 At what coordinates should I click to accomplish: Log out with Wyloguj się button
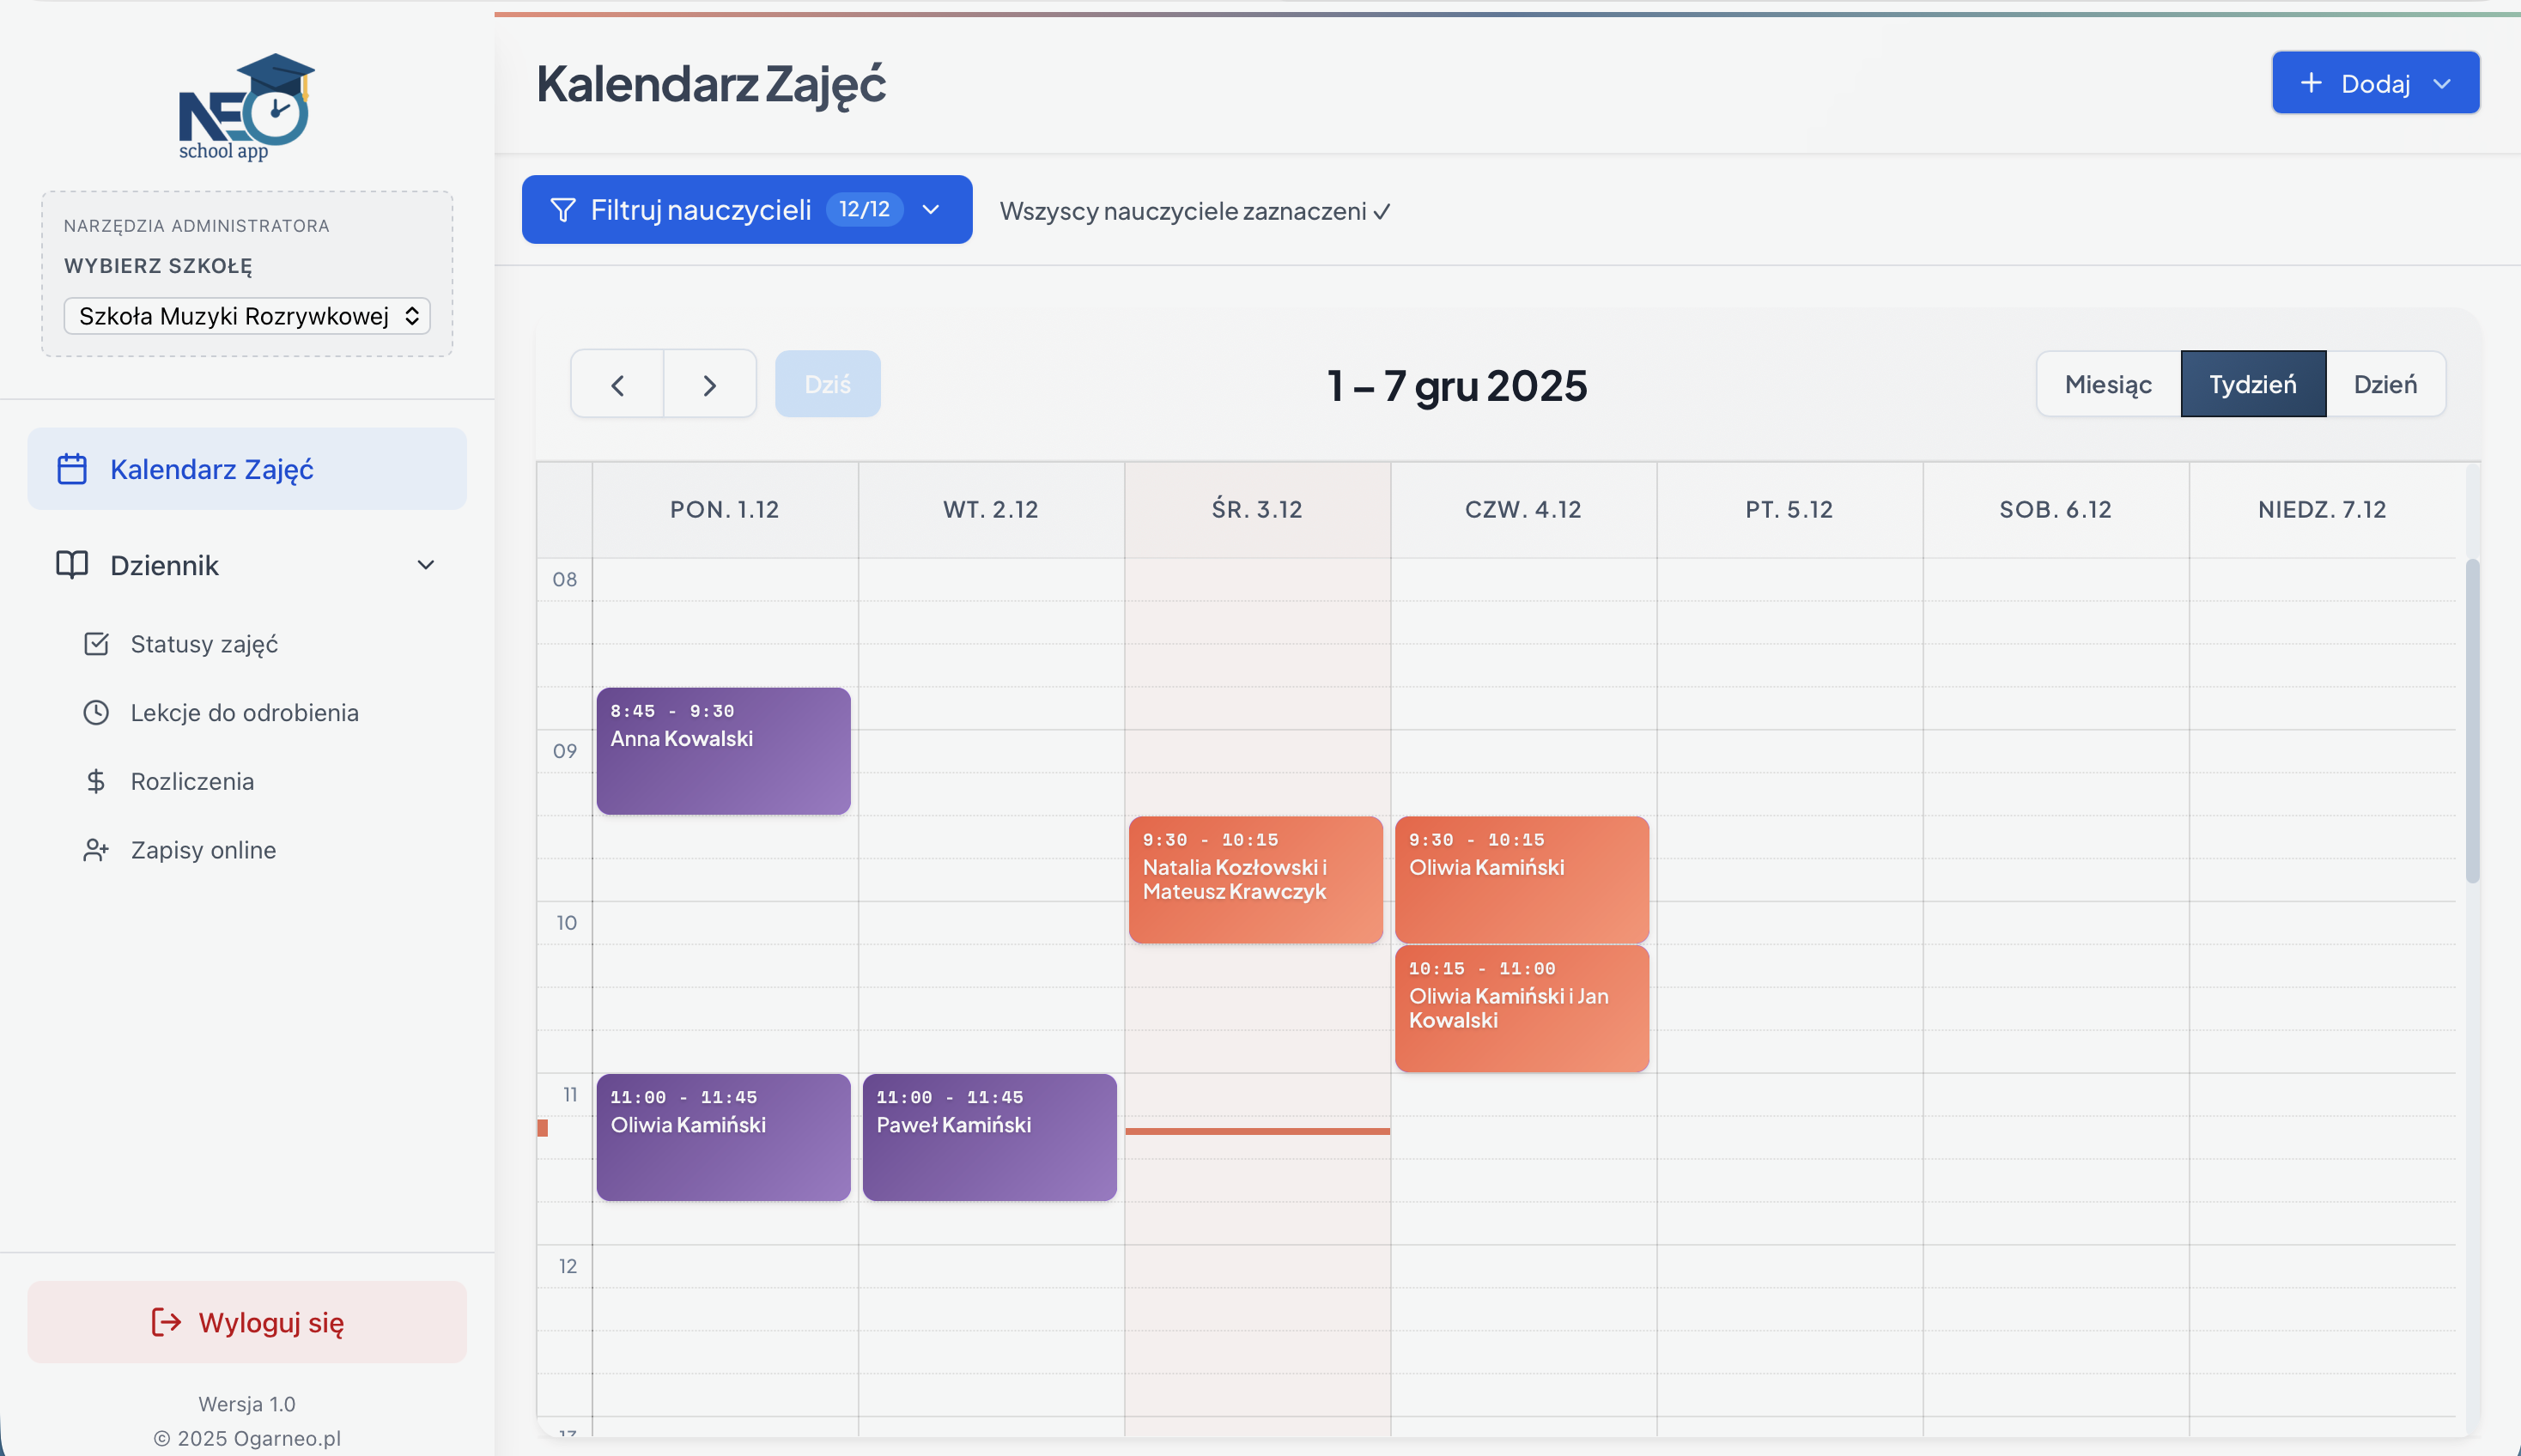point(247,1322)
